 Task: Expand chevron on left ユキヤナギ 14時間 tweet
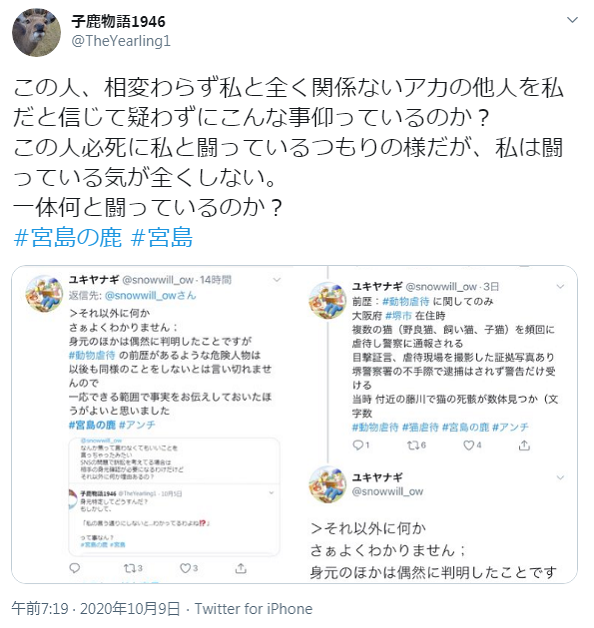pyautogui.click(x=277, y=280)
